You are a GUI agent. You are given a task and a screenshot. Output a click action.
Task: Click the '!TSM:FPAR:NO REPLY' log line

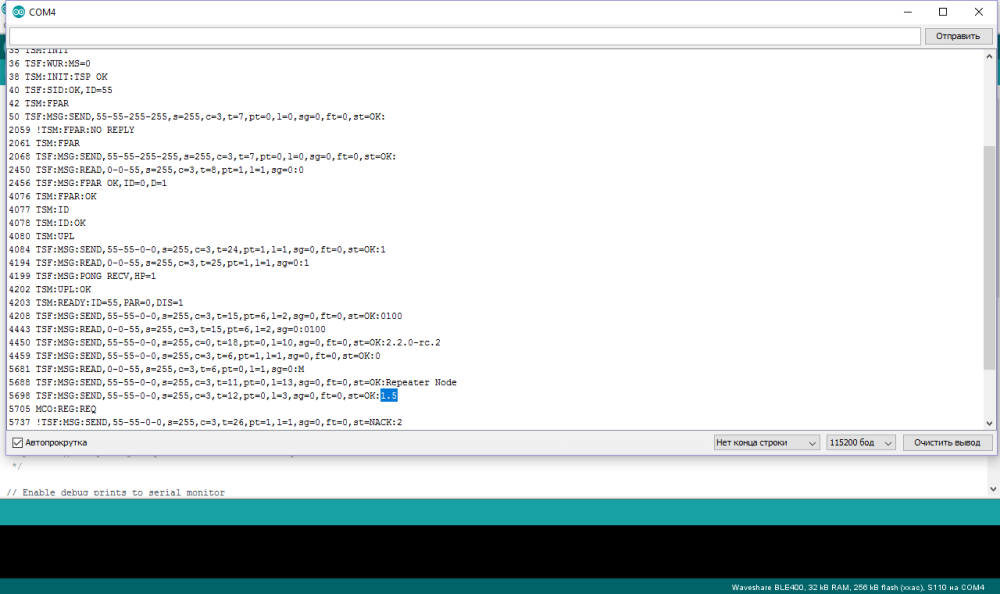pos(85,130)
